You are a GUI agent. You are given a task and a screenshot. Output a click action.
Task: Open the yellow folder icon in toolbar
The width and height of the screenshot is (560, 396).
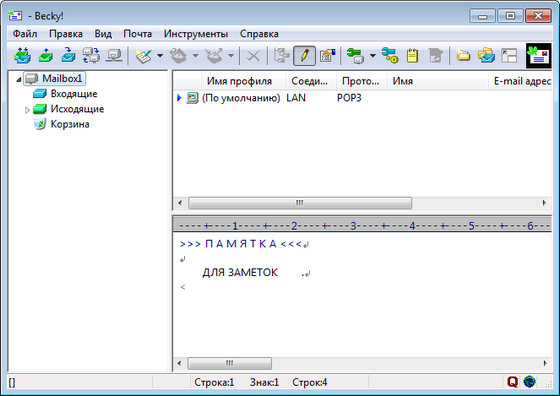[463, 56]
